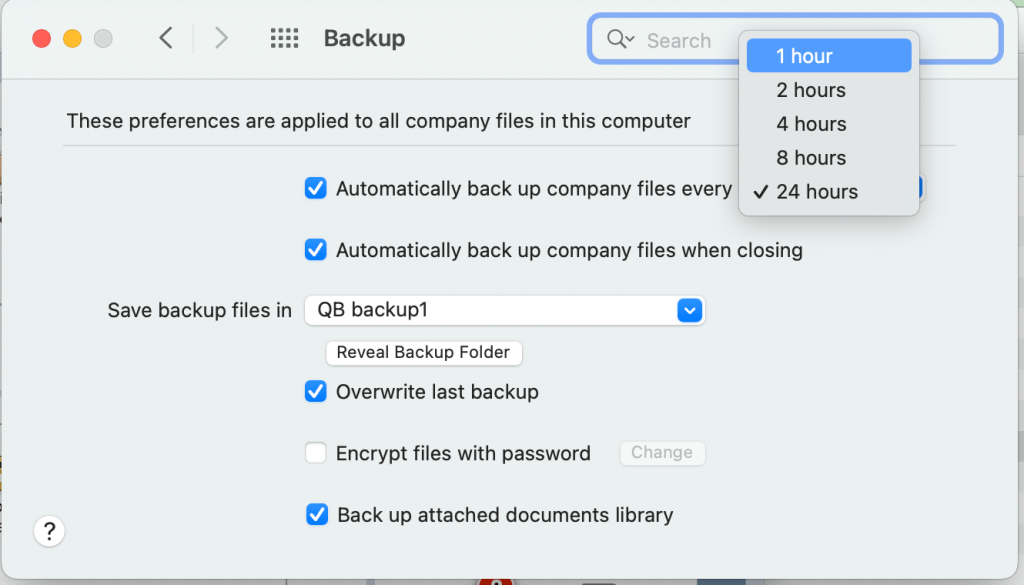Select 1 hour backup interval
The height and width of the screenshot is (585, 1024).
coord(829,55)
